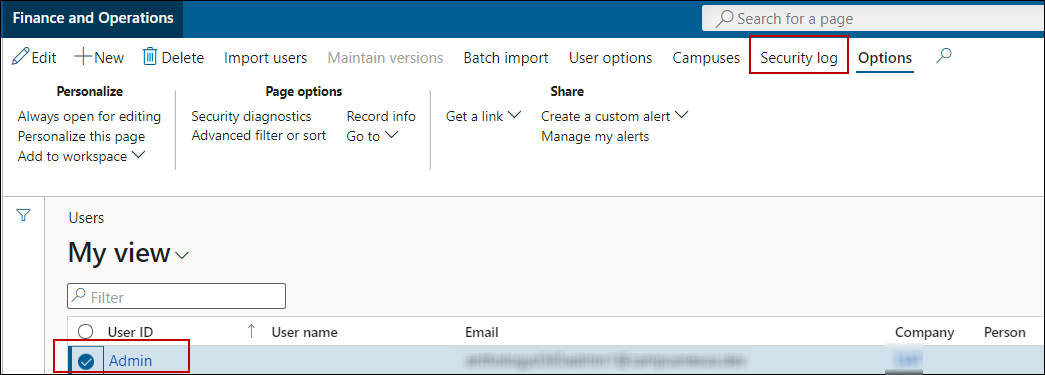Click the Finance and Operations title

coord(93,18)
